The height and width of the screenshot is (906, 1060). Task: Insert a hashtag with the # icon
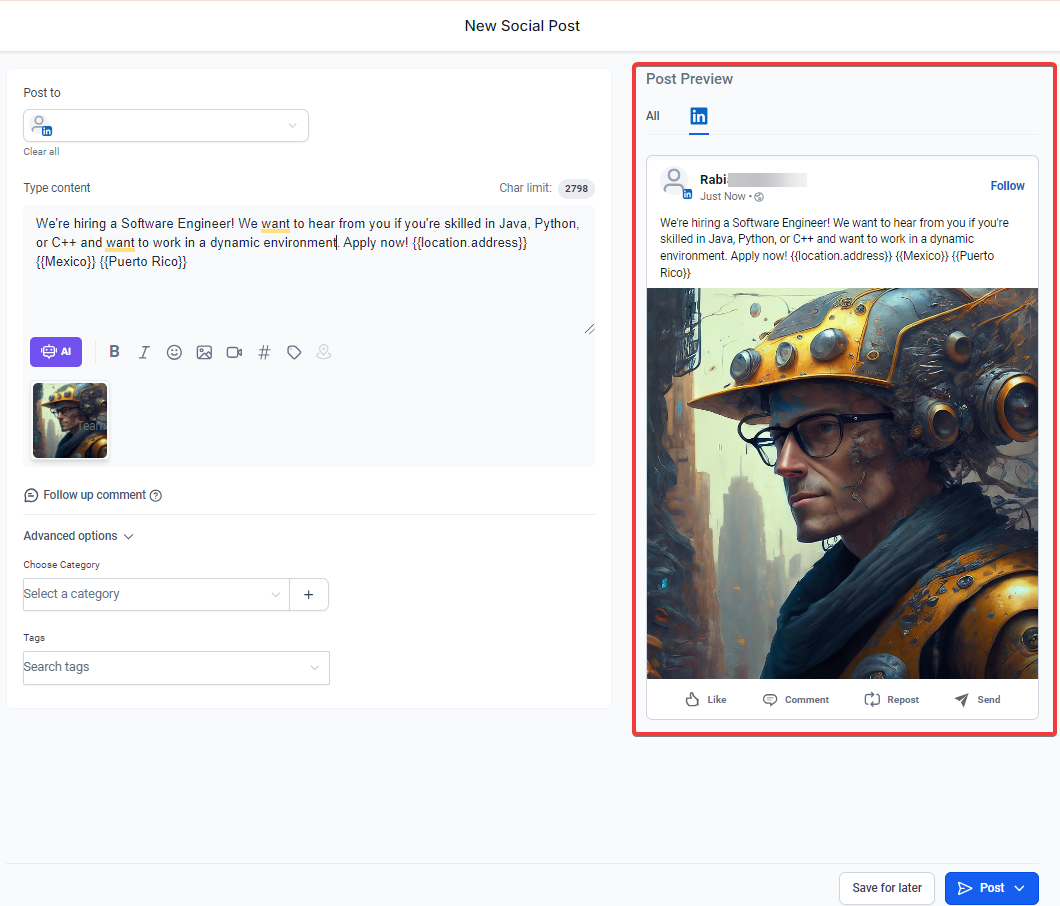click(264, 352)
